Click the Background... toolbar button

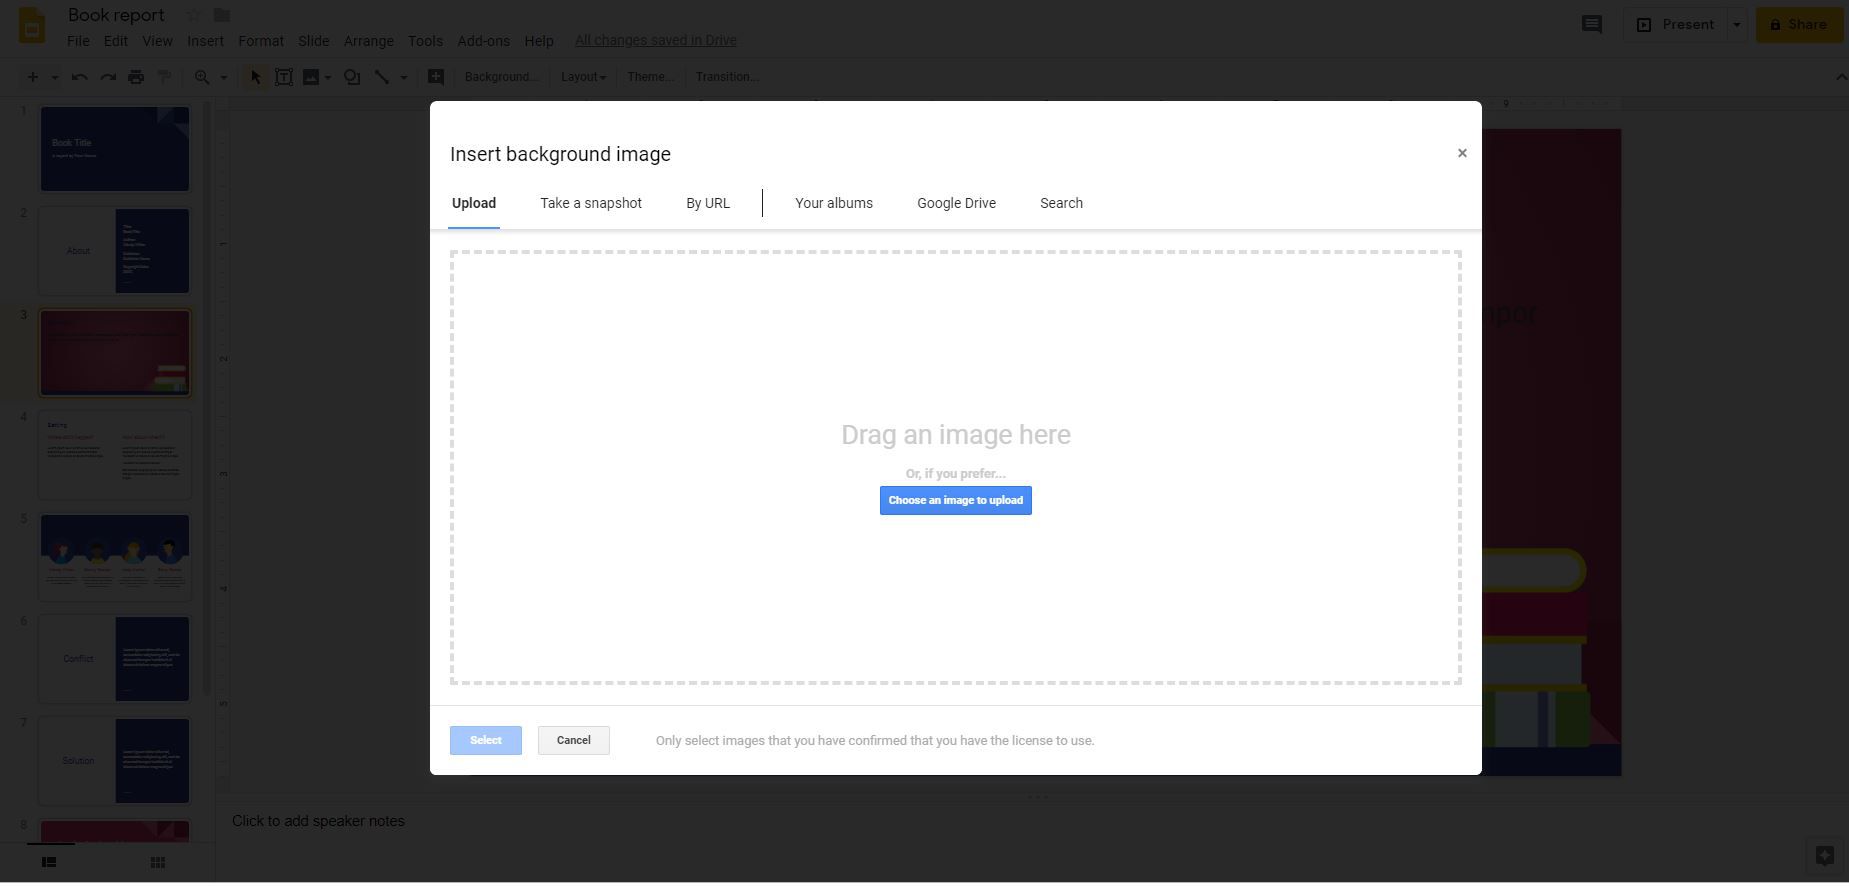point(501,77)
